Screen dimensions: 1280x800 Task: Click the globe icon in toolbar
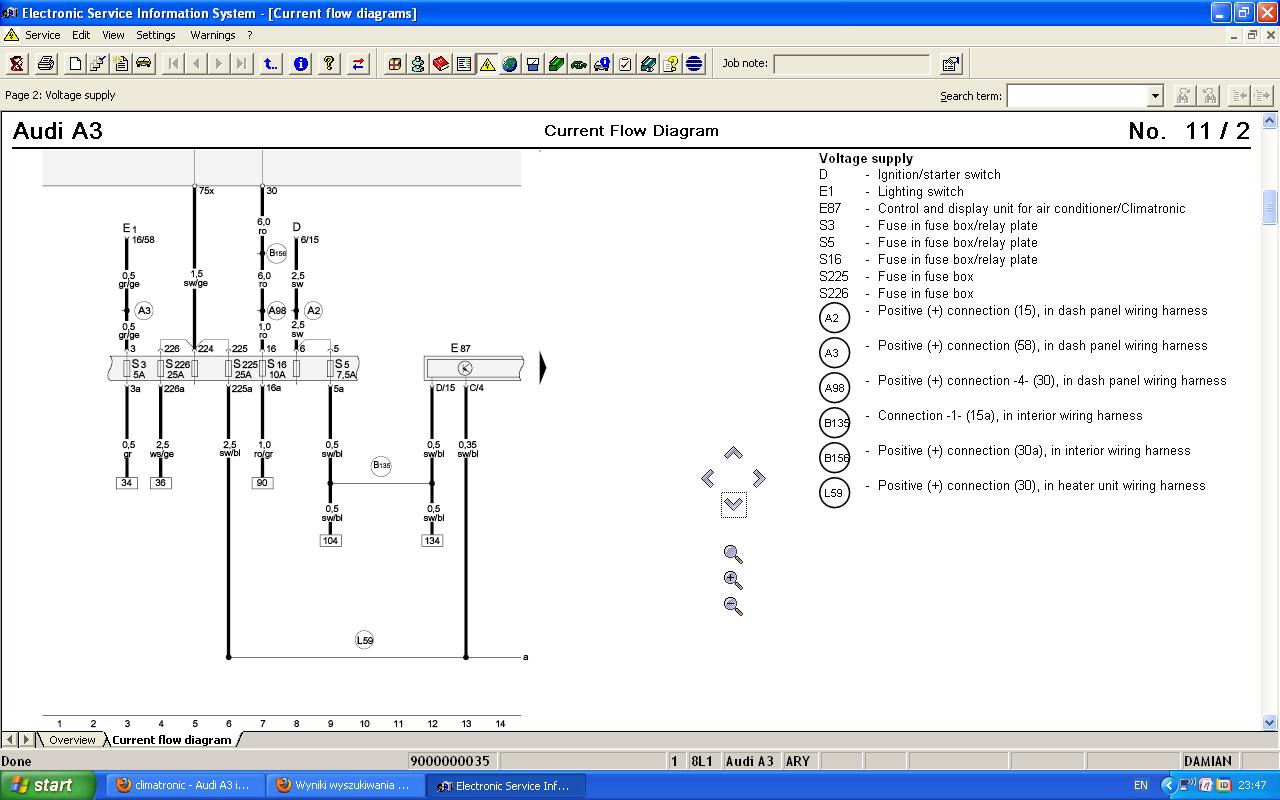click(x=510, y=64)
